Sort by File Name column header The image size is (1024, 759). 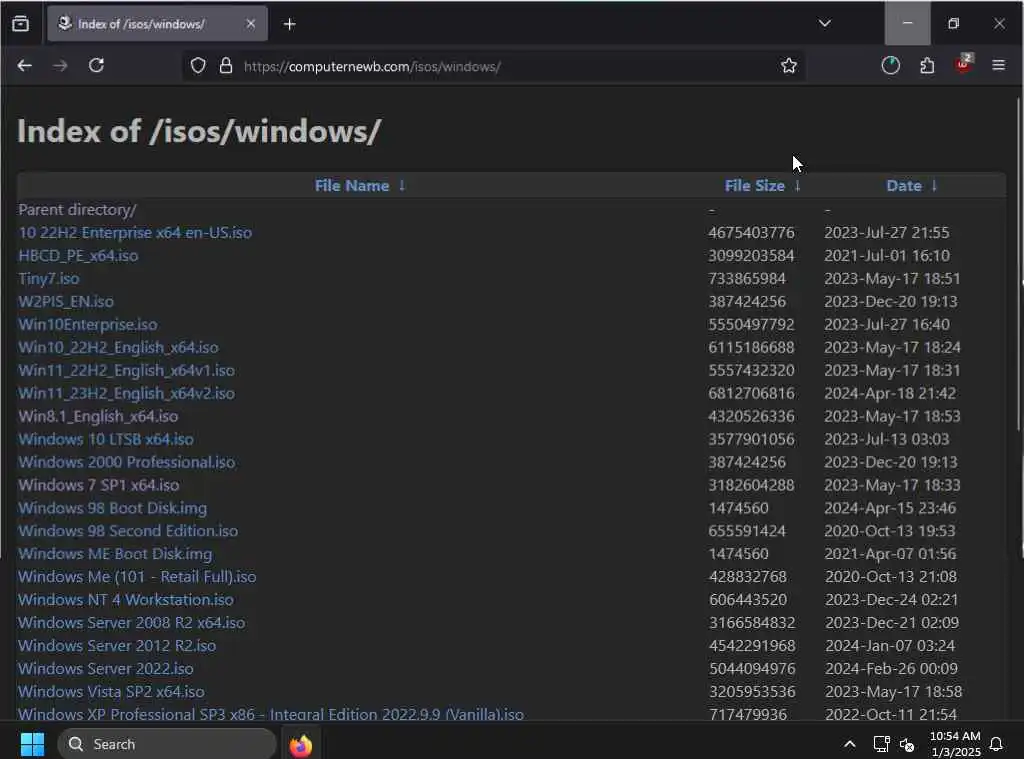352,186
